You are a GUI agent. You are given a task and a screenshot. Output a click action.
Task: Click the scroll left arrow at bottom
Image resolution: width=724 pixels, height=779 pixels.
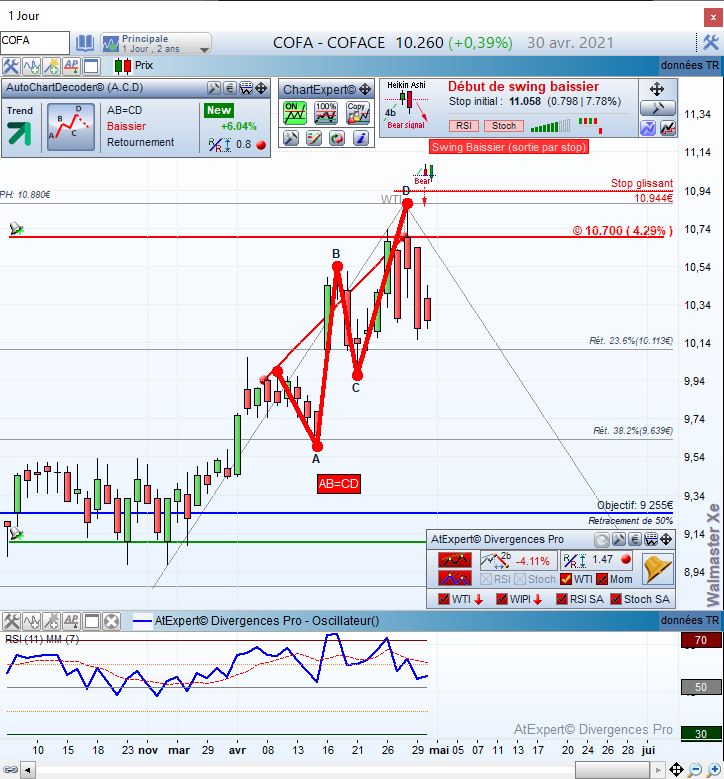(x=28, y=771)
